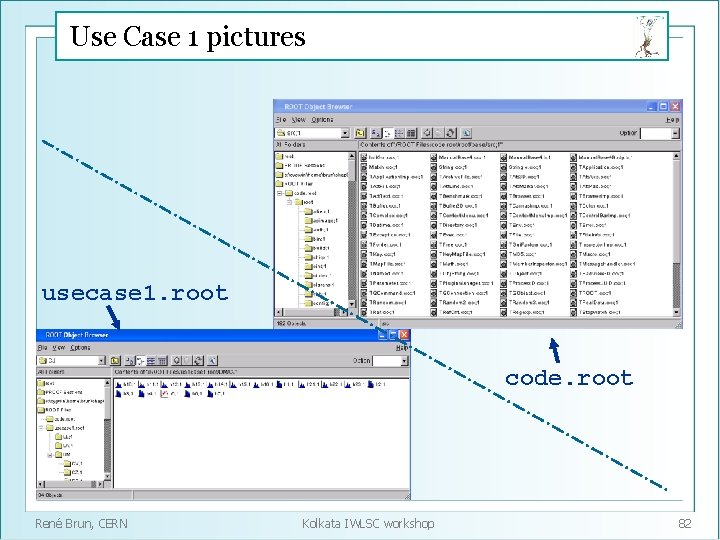Image resolution: width=720 pixels, height=540 pixels.
Task: Switch code.root browser to details view
Action: coord(411,133)
